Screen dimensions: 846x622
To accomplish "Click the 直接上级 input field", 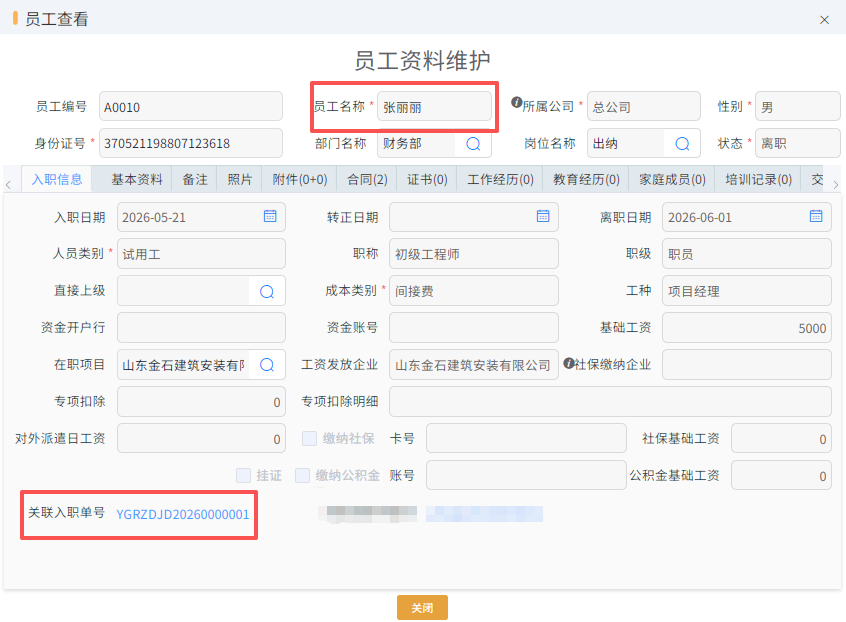I will pos(183,291).
